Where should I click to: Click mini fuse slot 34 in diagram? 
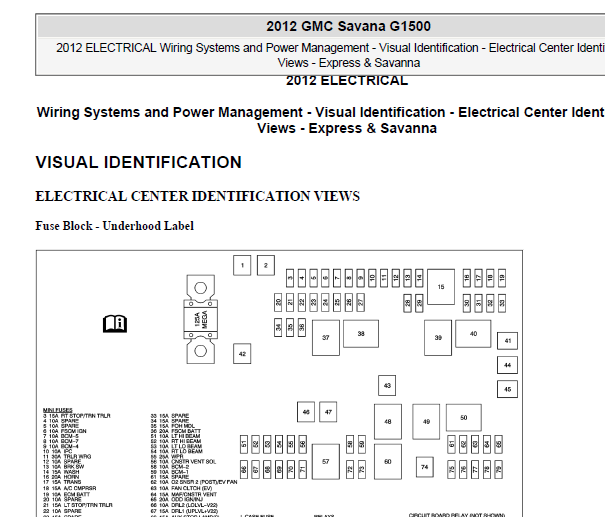coord(278,328)
